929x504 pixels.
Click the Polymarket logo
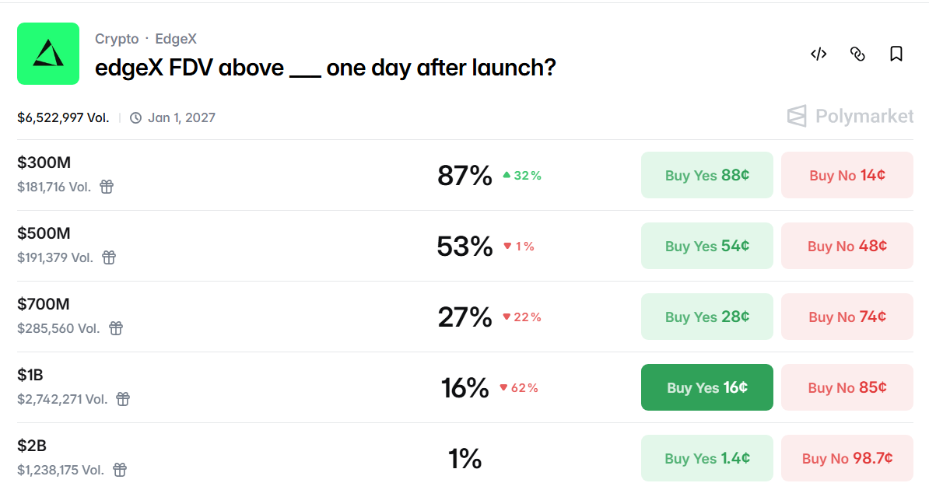tap(850, 117)
